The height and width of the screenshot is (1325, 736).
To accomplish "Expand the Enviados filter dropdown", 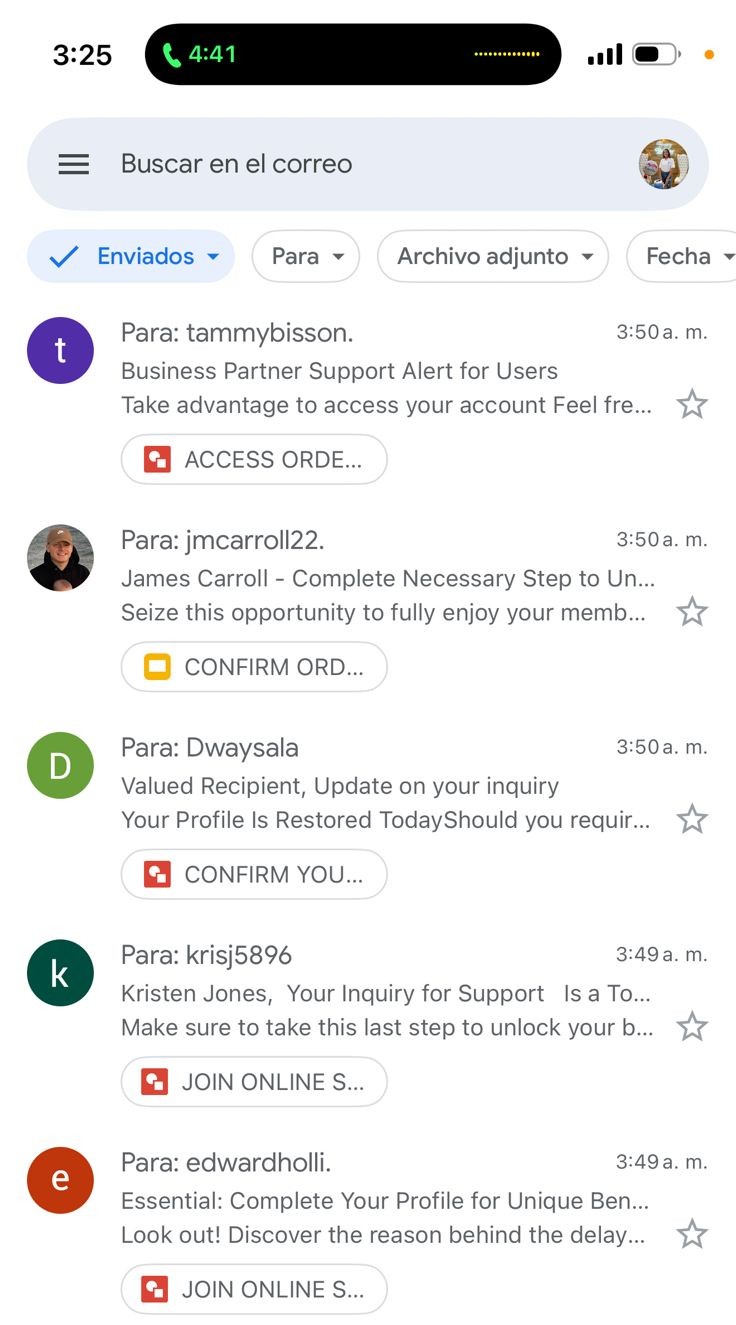I will click(131, 256).
